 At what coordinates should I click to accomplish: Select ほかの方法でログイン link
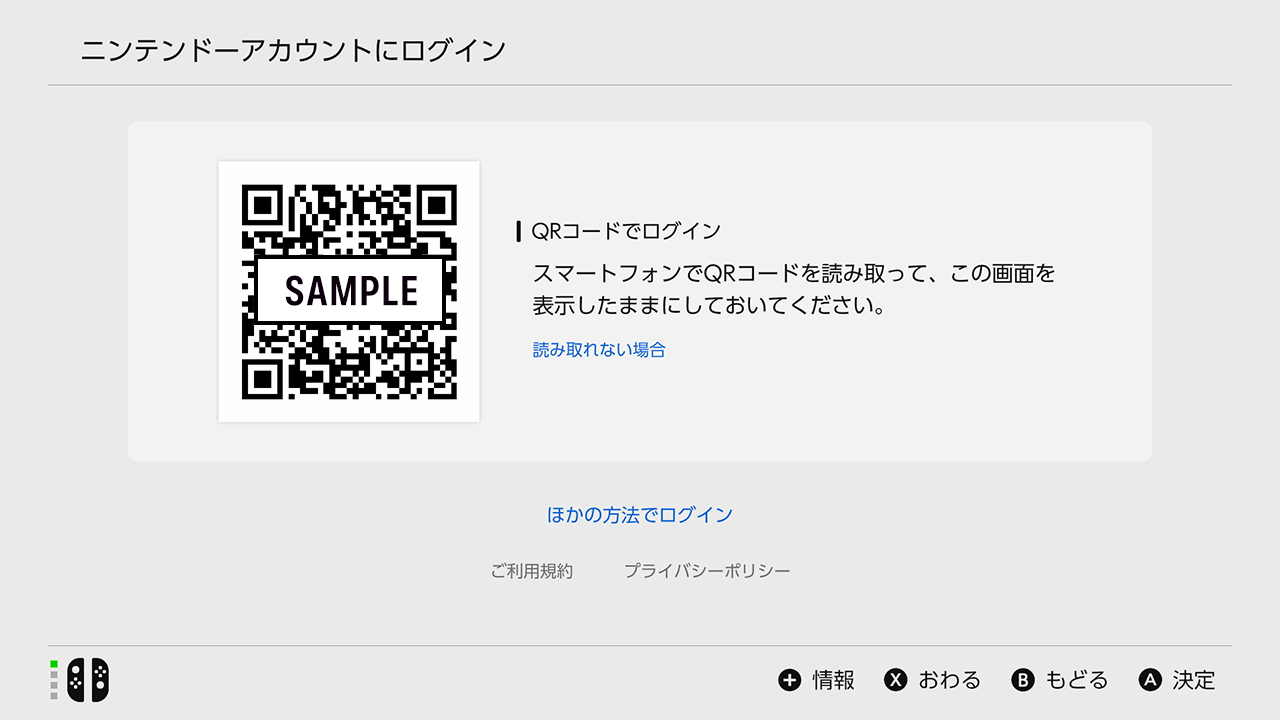coord(640,515)
